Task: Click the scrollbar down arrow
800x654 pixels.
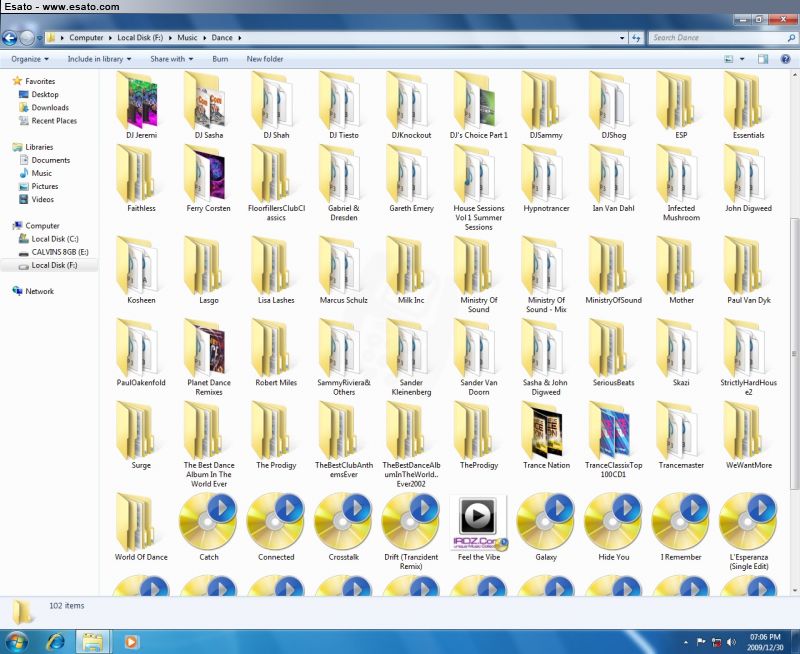Action: click(794, 591)
